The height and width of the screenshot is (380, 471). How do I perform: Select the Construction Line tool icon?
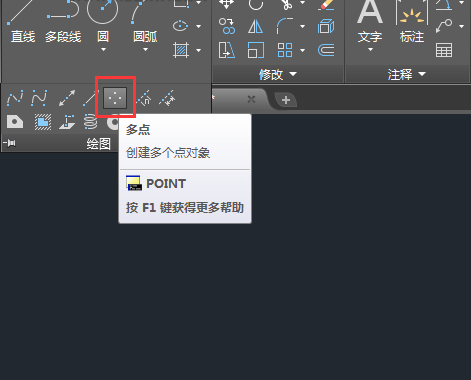coord(67,98)
